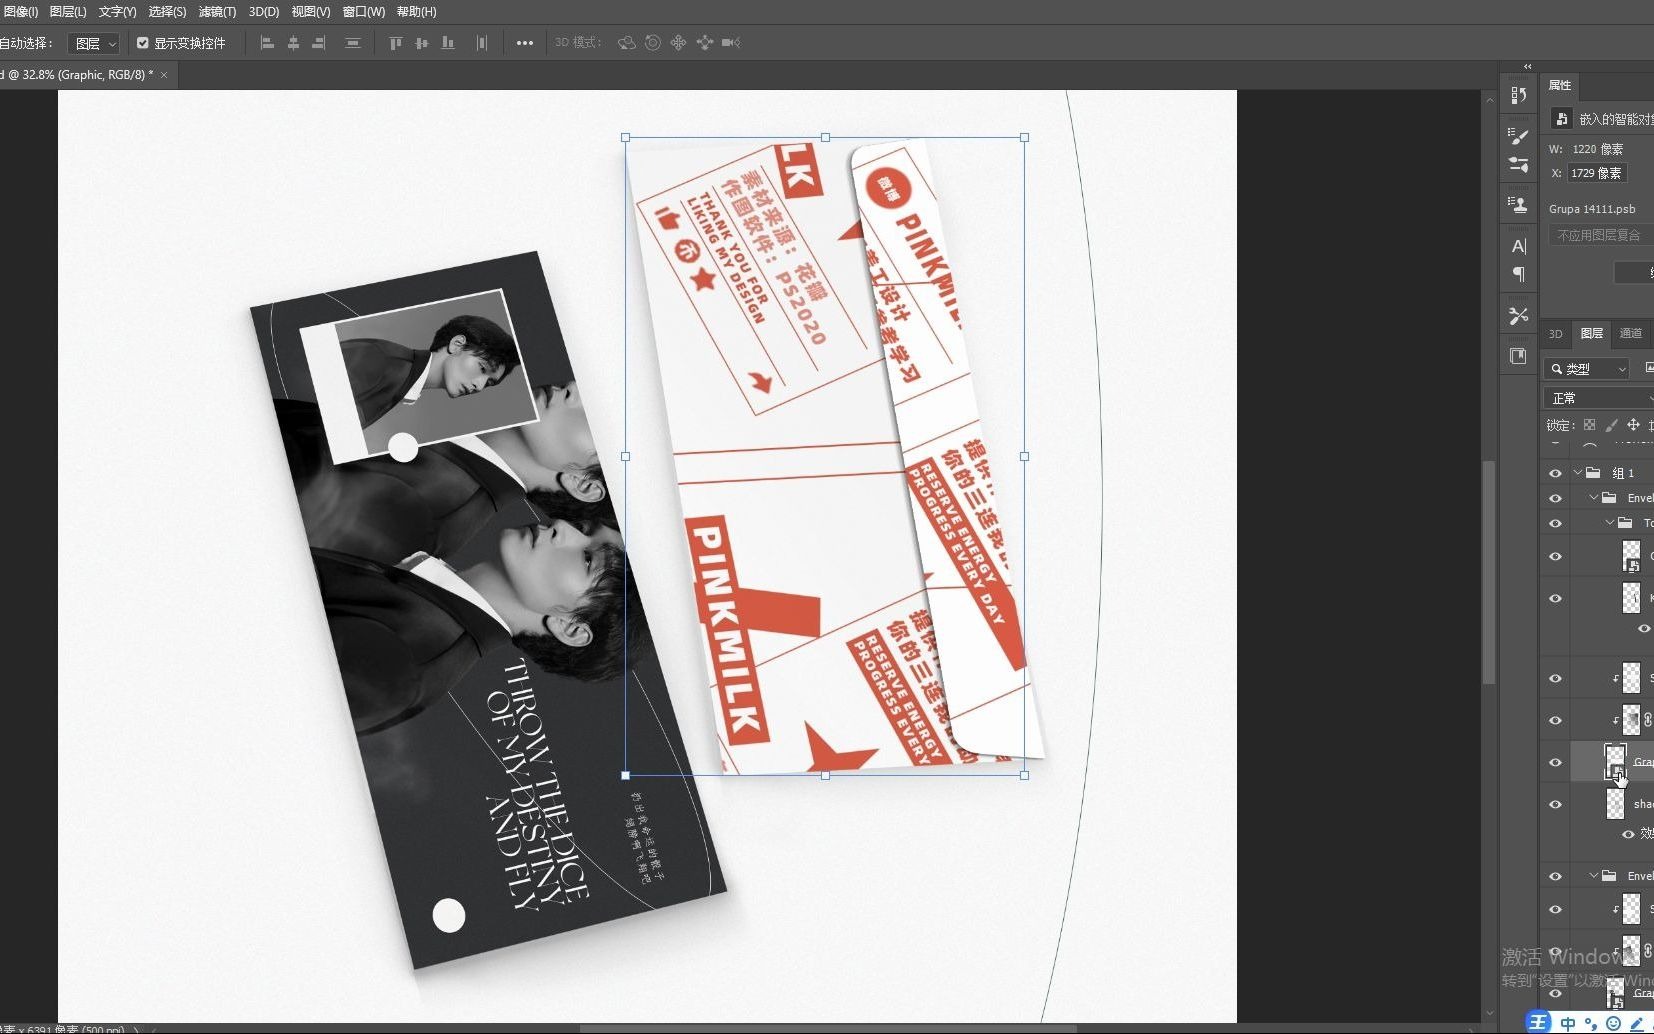Select the 3D slide mode icon
This screenshot has width=1654, height=1034.
tap(704, 43)
